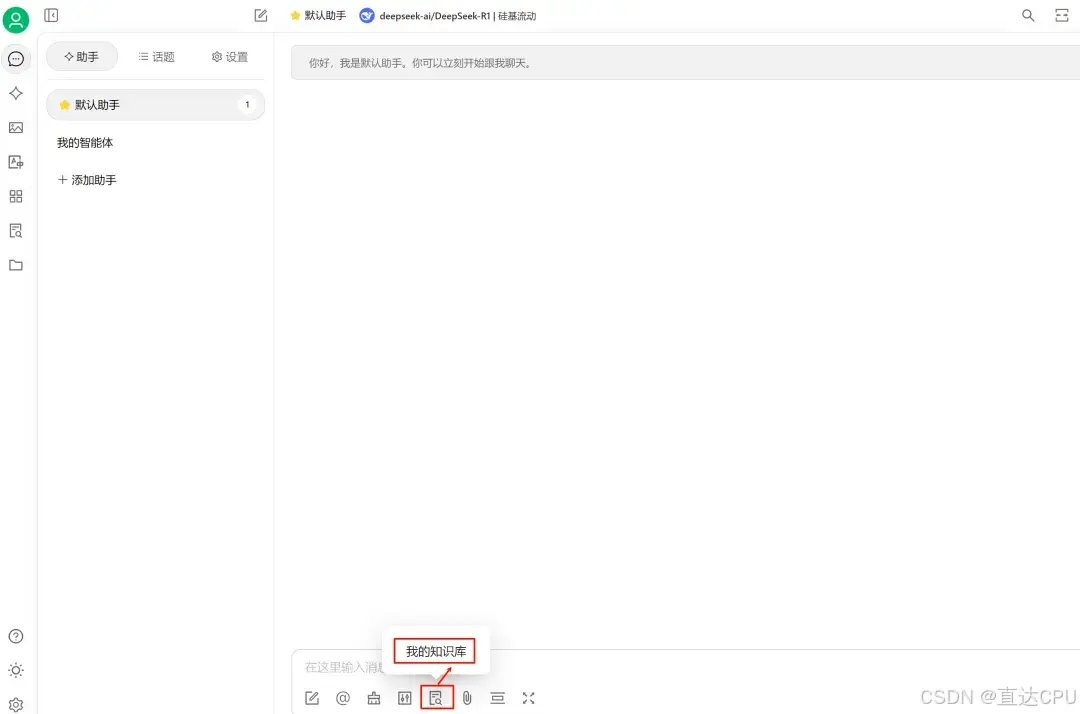Viewport: 1080px width, 714px height.
Task: Switch to the 助手 tab
Action: [x=82, y=56]
